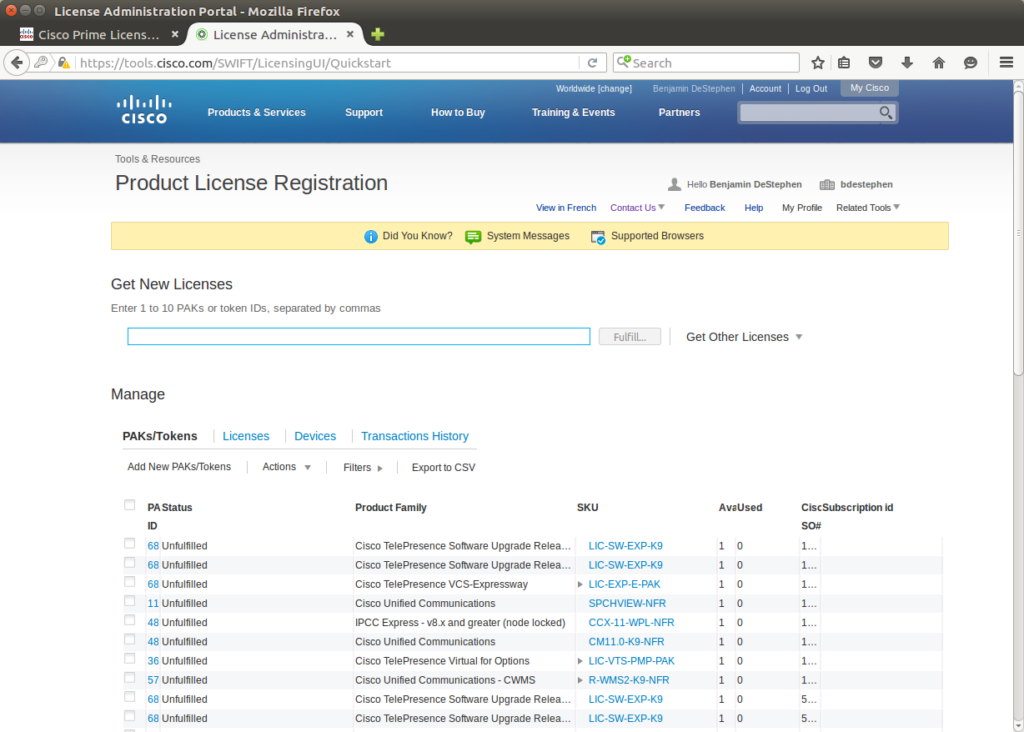Screen dimensions: 1024x732
Task: Click the Fulfill button
Action: [630, 337]
